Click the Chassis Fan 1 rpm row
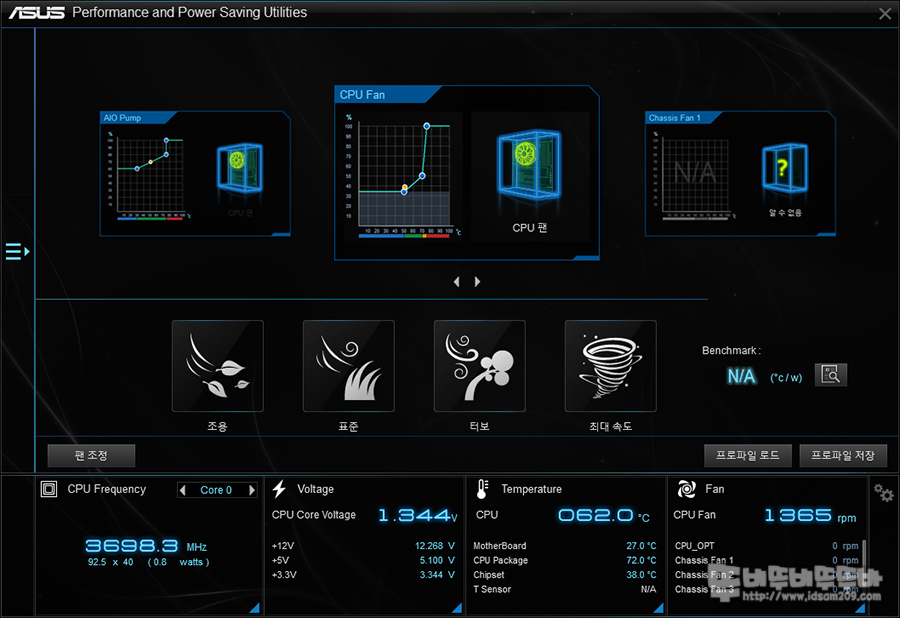This screenshot has width=900, height=618. (767, 560)
